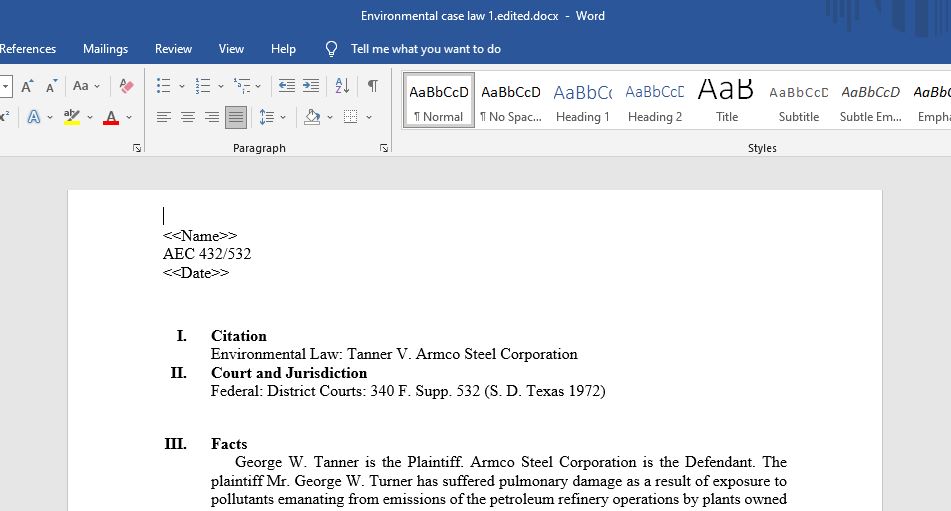The width and height of the screenshot is (951, 511).
Task: Open Change Case dropdown arrow
Action: coord(97,87)
